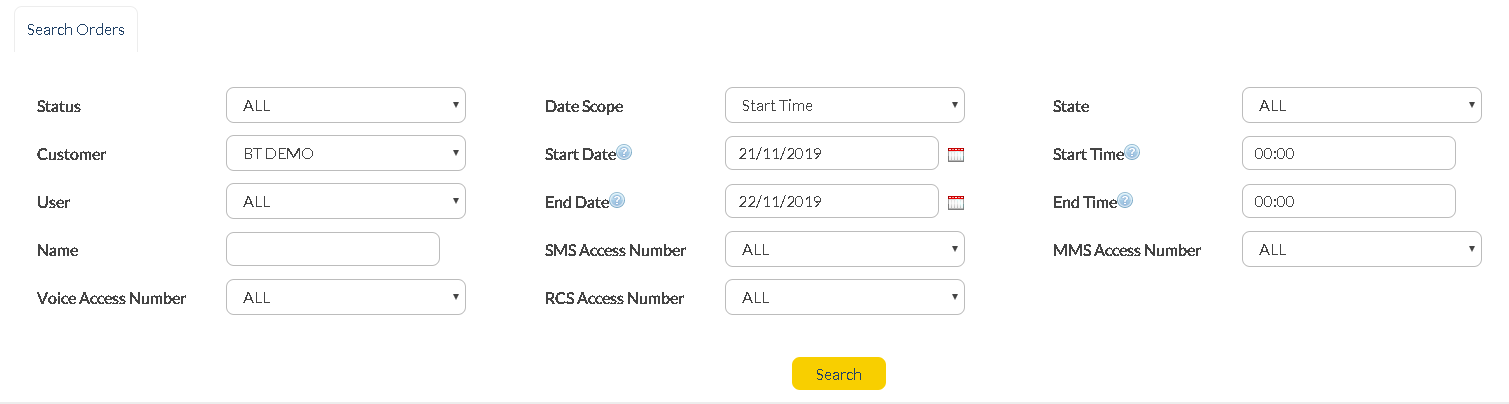1509x404 pixels.
Task: Click the End Time help icon
Action: (x=1125, y=201)
